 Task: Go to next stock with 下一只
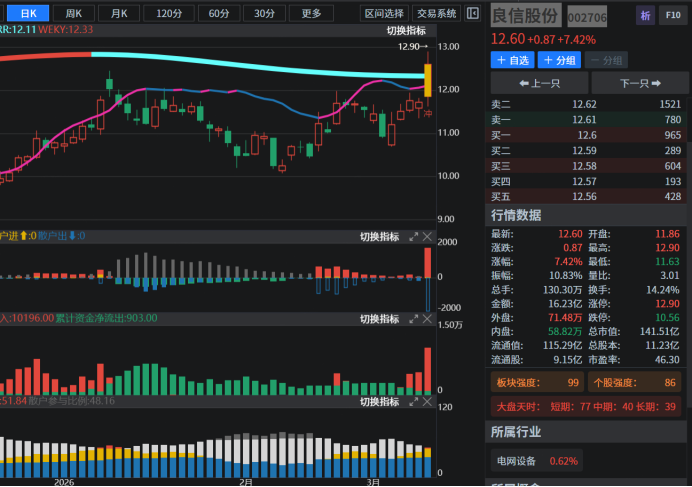click(638, 83)
